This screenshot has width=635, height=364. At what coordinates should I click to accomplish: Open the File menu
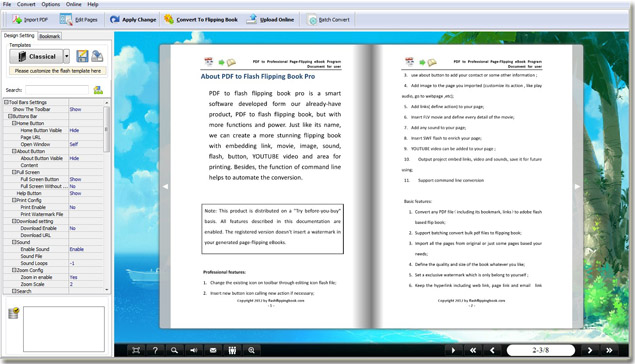coord(7,4)
